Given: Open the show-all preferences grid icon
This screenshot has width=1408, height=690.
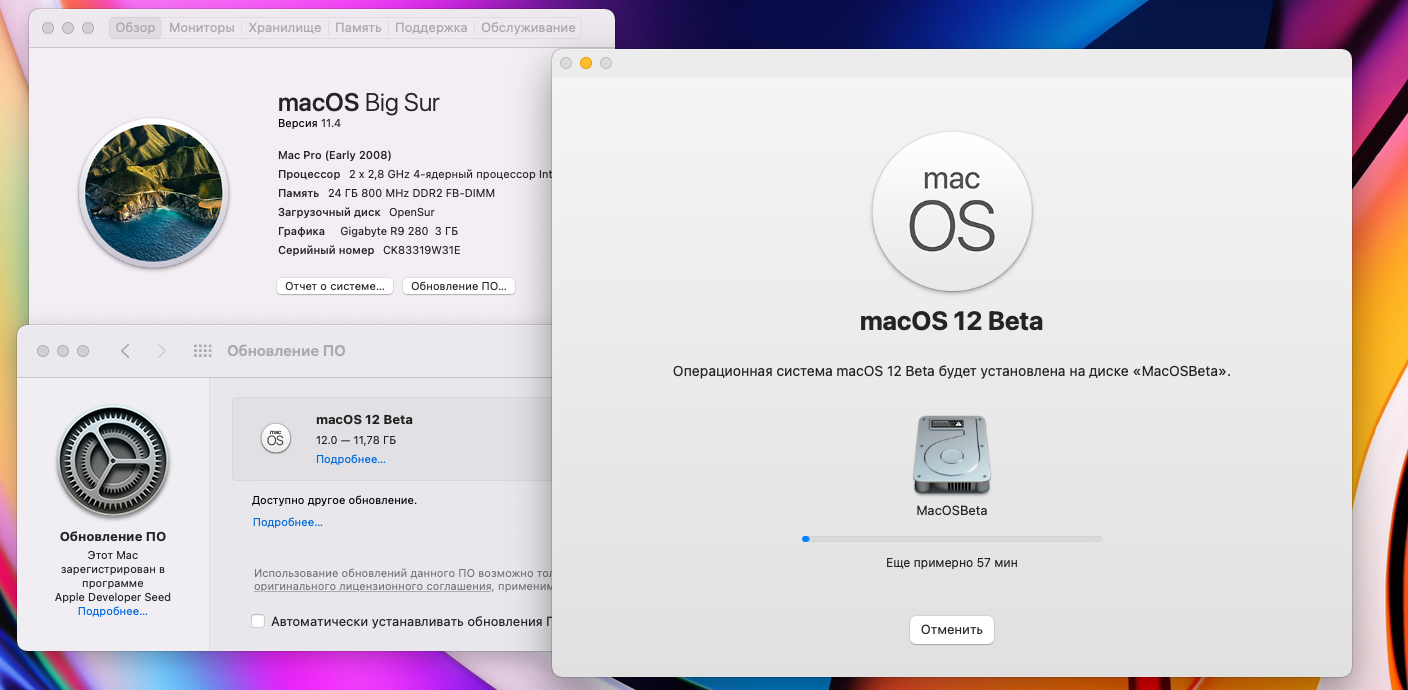Looking at the screenshot, I should [x=202, y=351].
